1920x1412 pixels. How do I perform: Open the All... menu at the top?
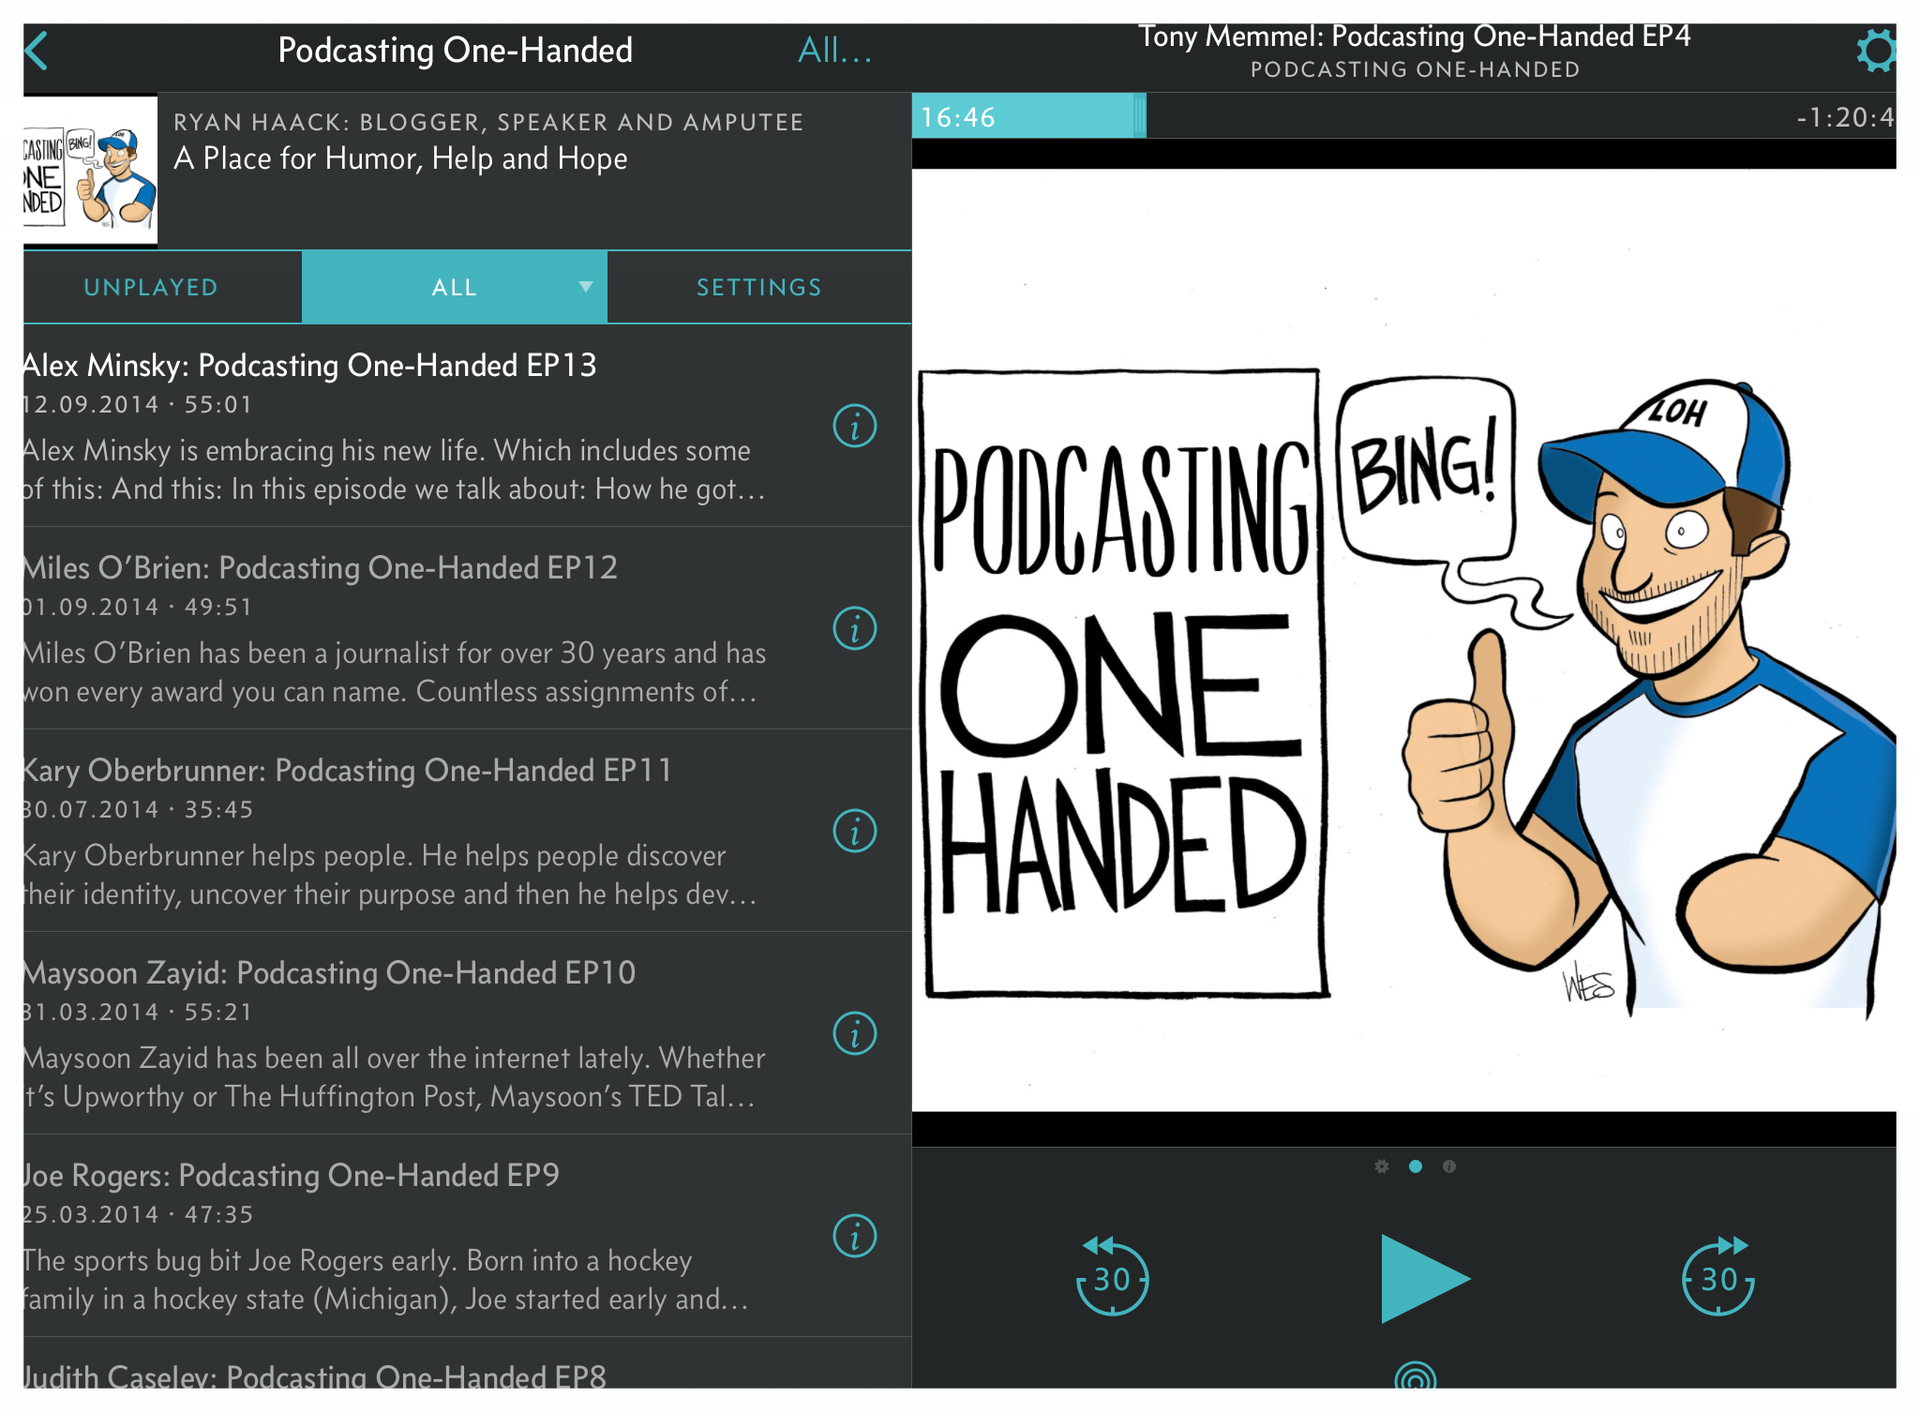coord(836,49)
